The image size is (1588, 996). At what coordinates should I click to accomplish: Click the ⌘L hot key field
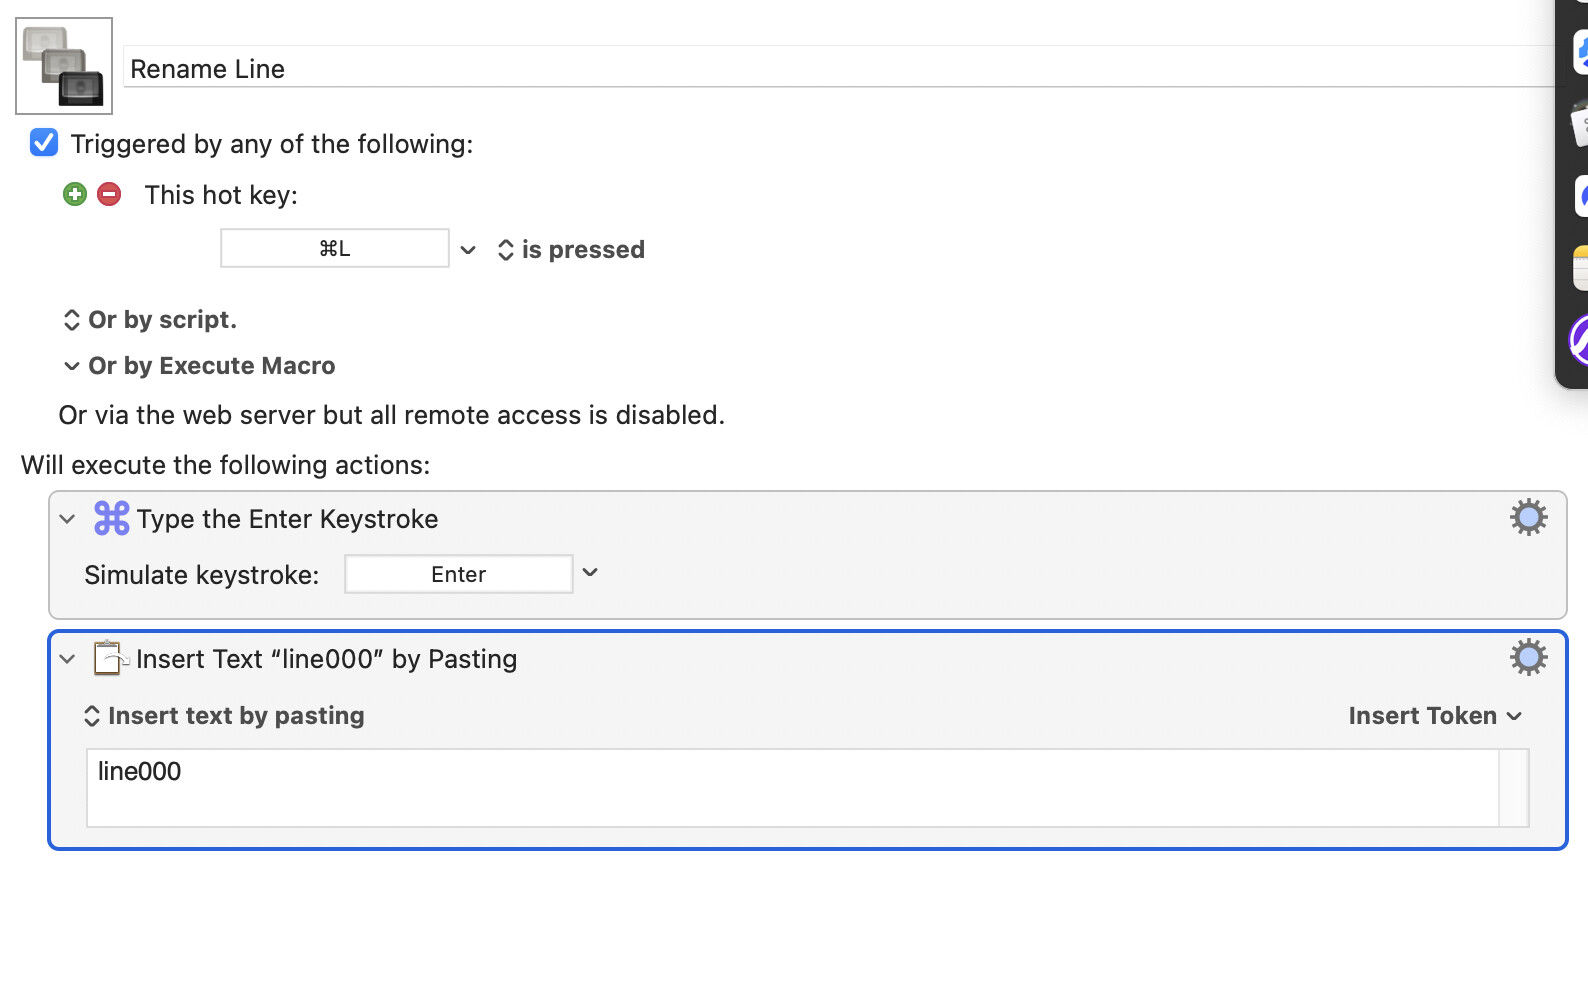[x=335, y=248]
